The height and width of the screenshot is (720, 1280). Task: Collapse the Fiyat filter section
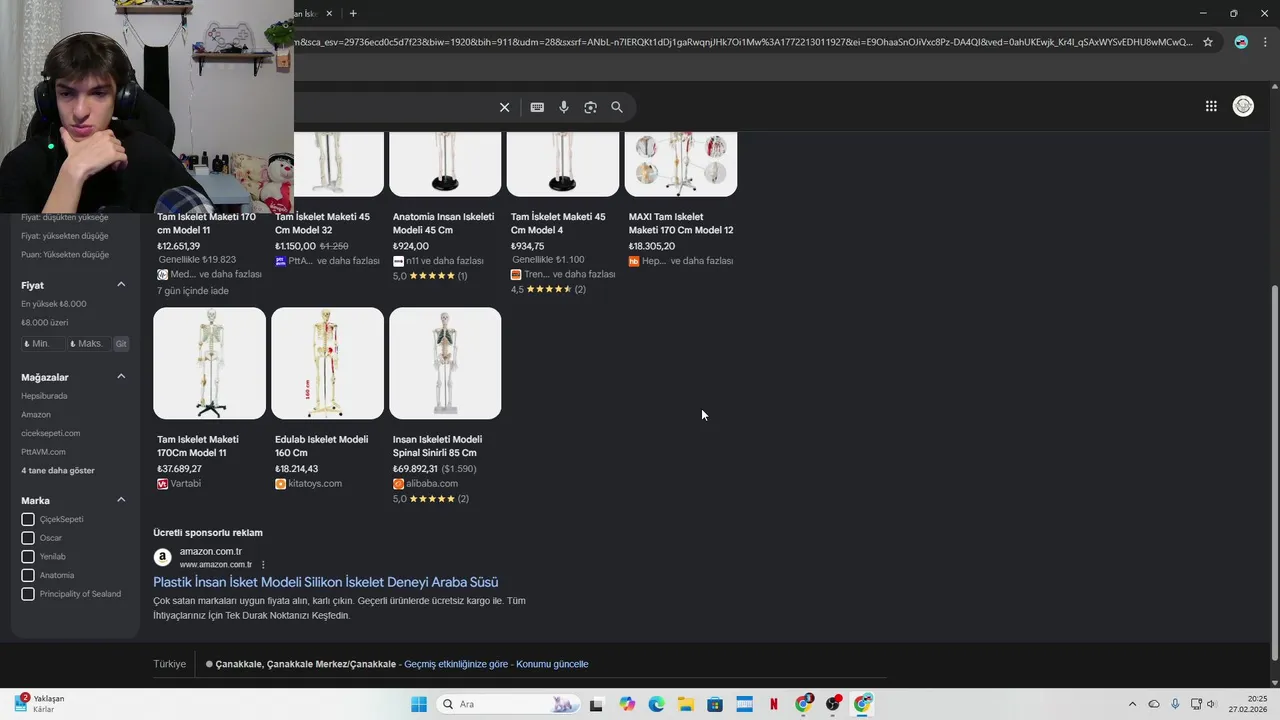[x=121, y=284]
